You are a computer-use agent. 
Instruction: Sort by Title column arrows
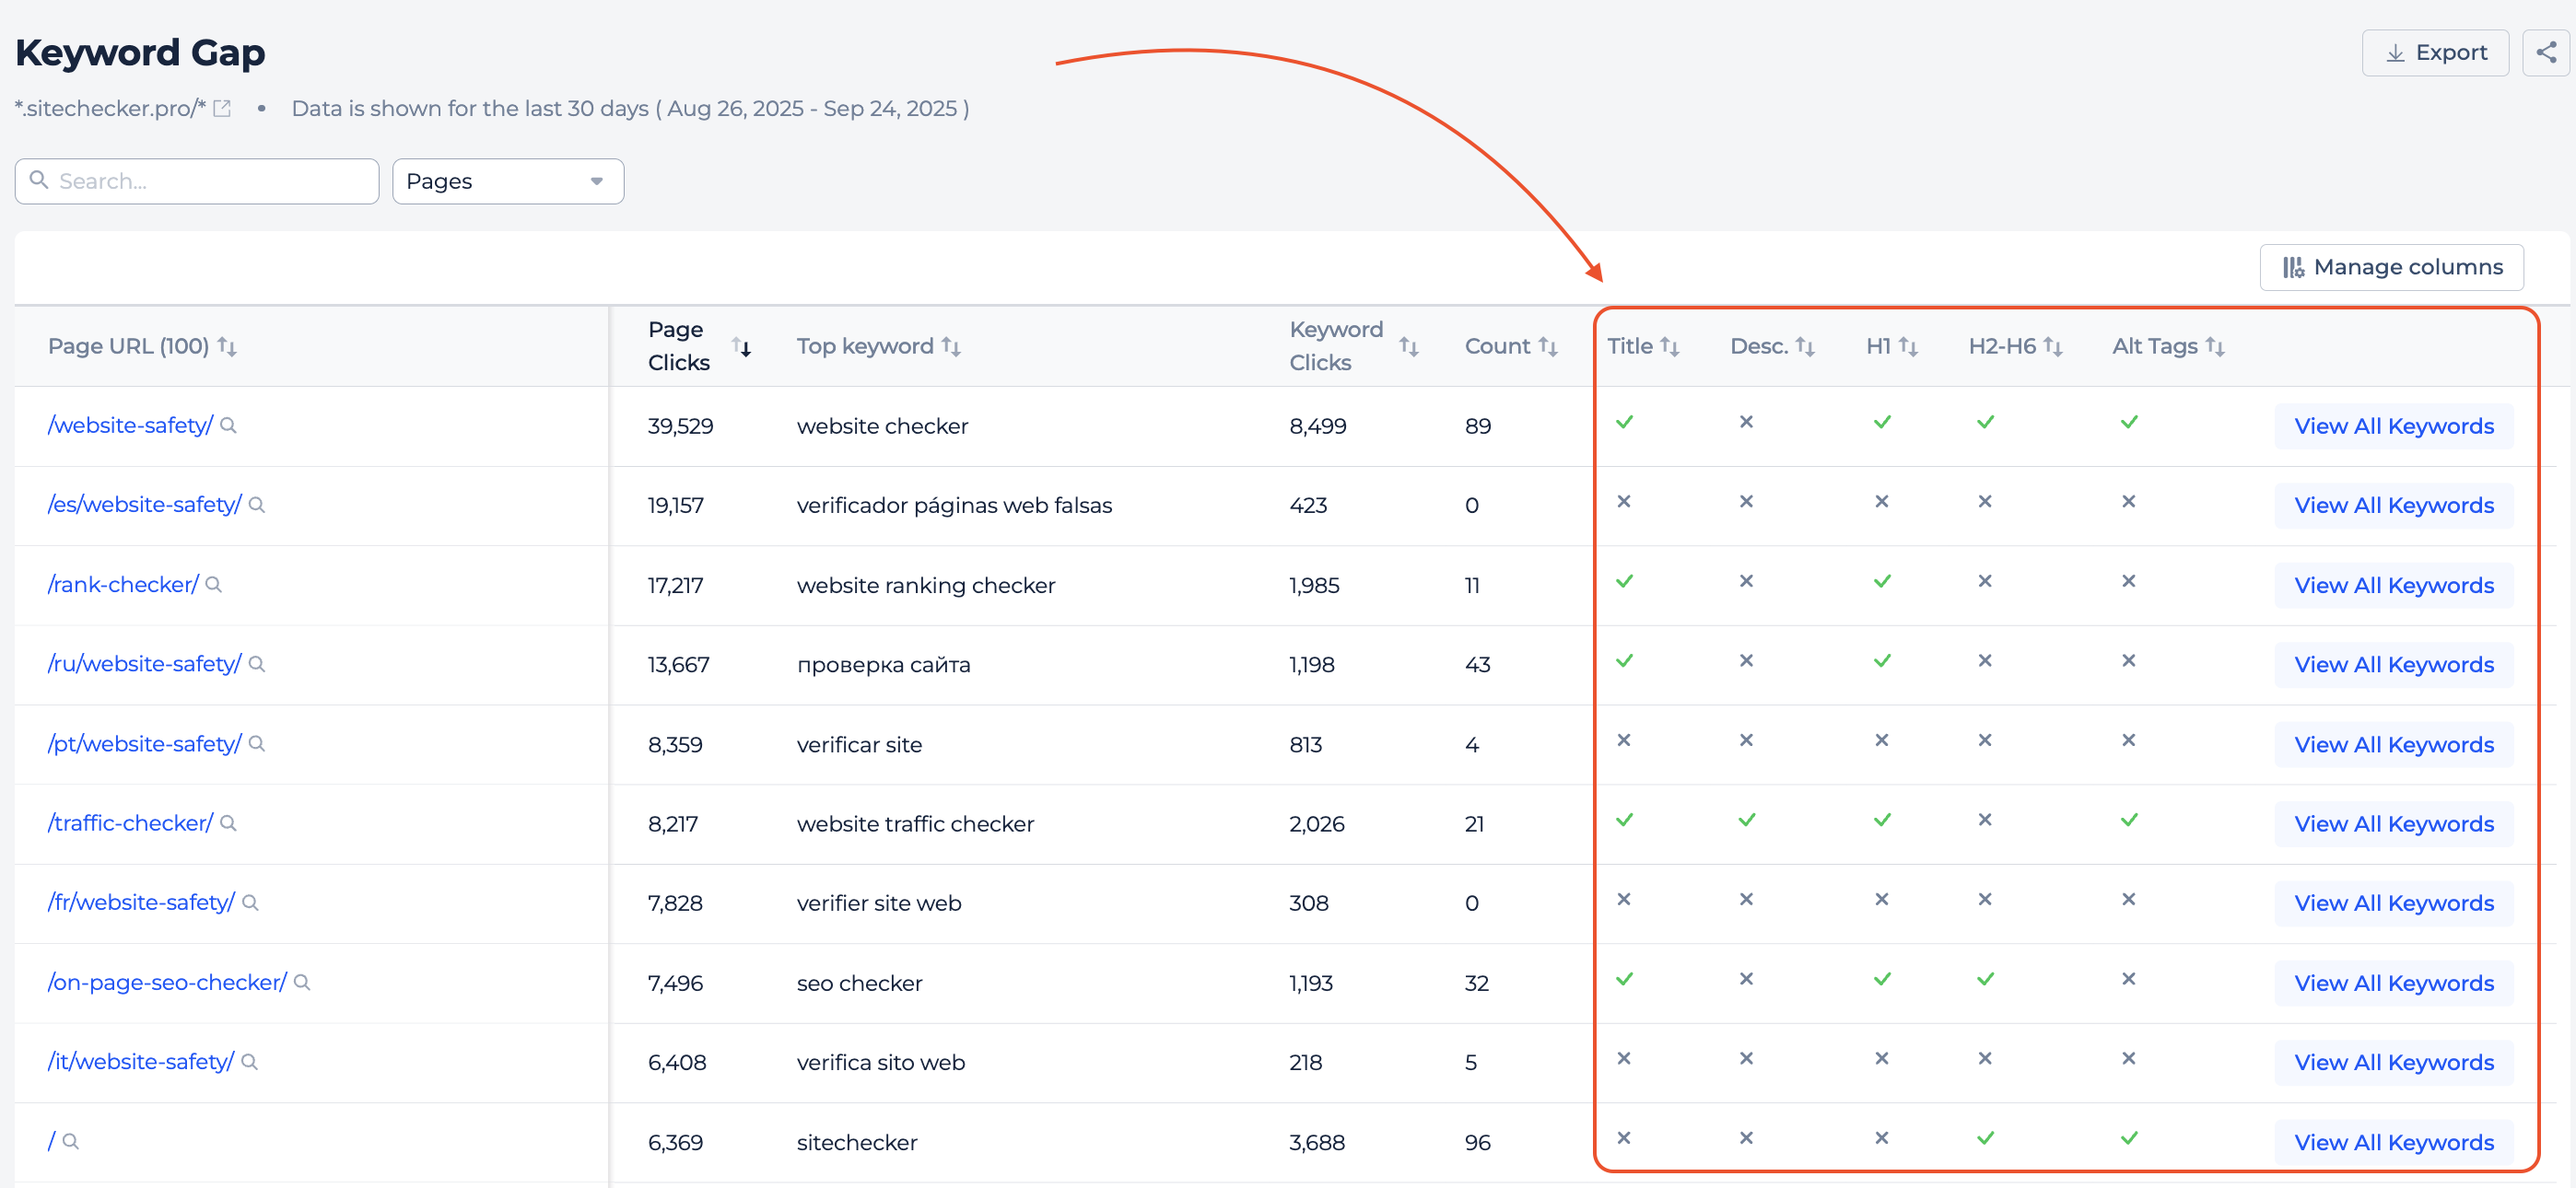click(x=1669, y=346)
